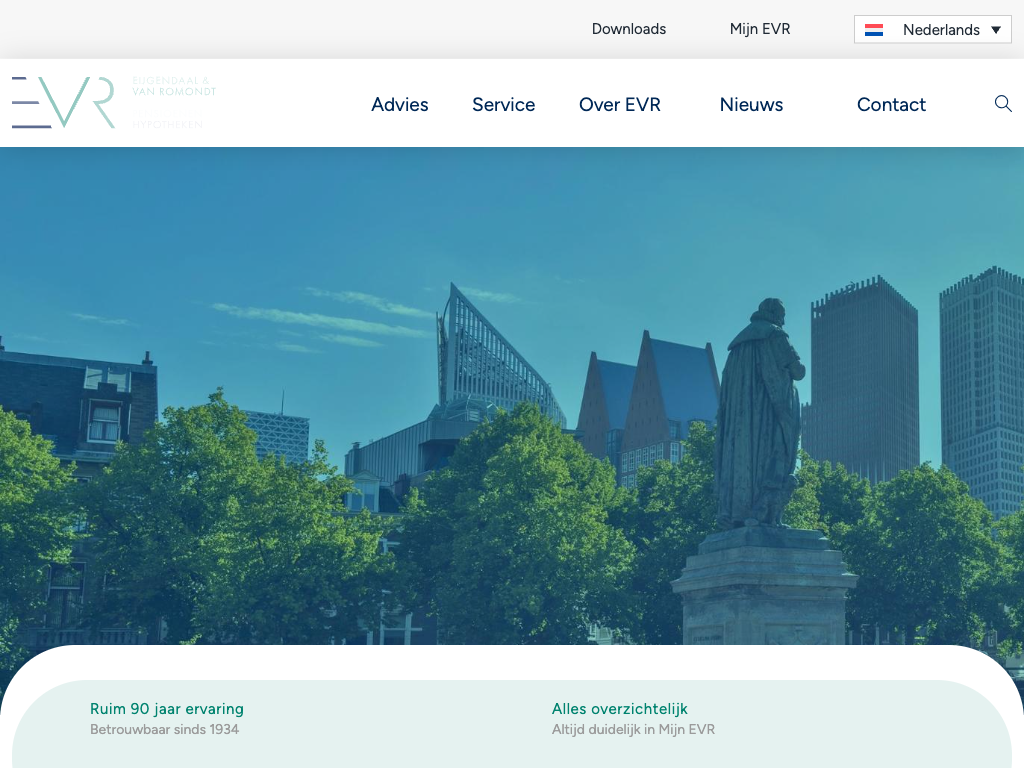Open the Nieuws section
The height and width of the screenshot is (768, 1024).
click(x=751, y=105)
